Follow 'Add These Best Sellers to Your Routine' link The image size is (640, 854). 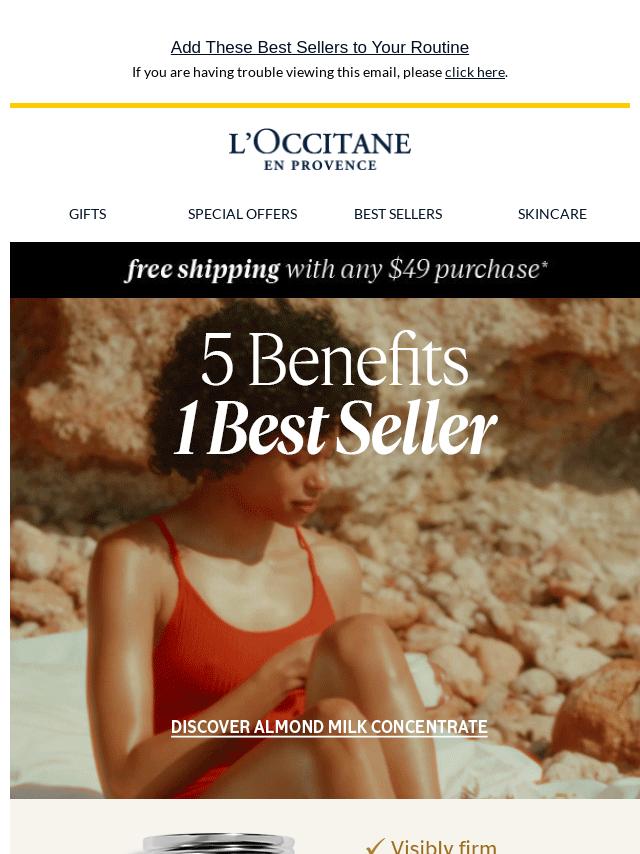[320, 47]
